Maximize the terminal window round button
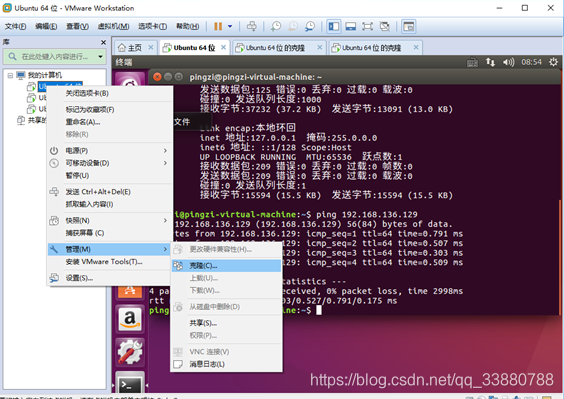 tap(178, 77)
